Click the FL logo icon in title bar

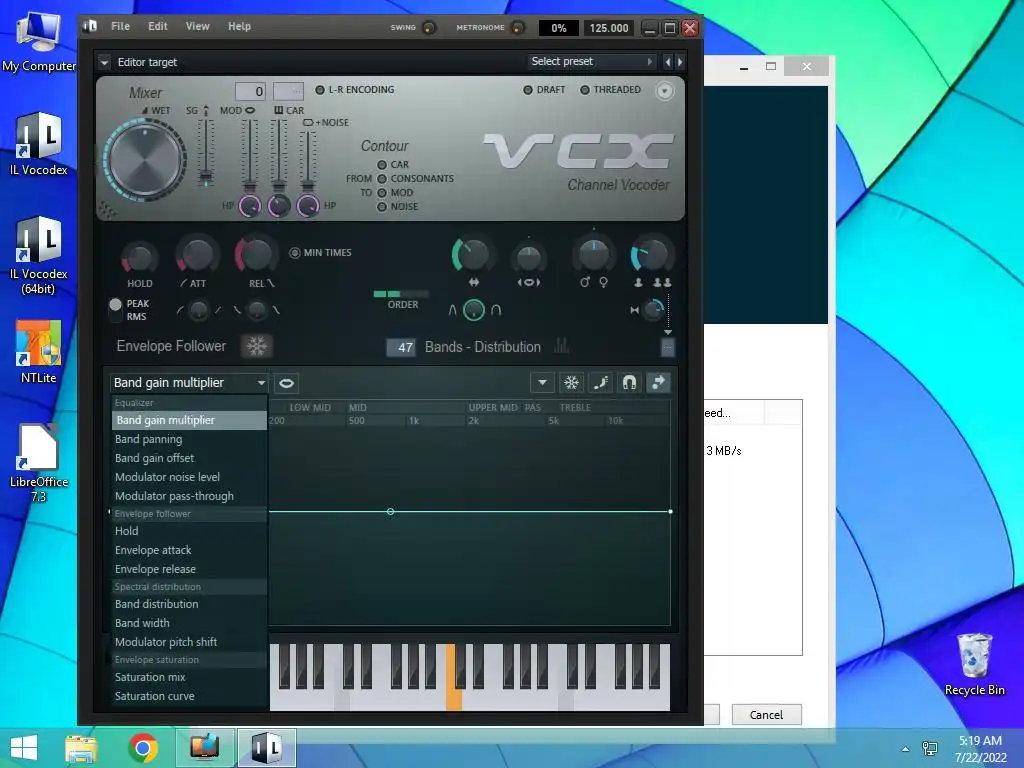[x=90, y=26]
